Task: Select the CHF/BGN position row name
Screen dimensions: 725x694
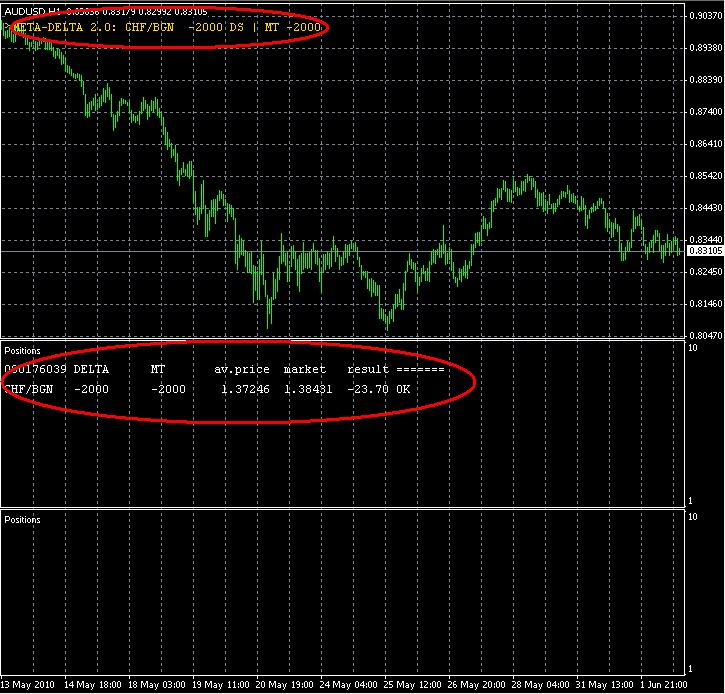Action: 29,389
